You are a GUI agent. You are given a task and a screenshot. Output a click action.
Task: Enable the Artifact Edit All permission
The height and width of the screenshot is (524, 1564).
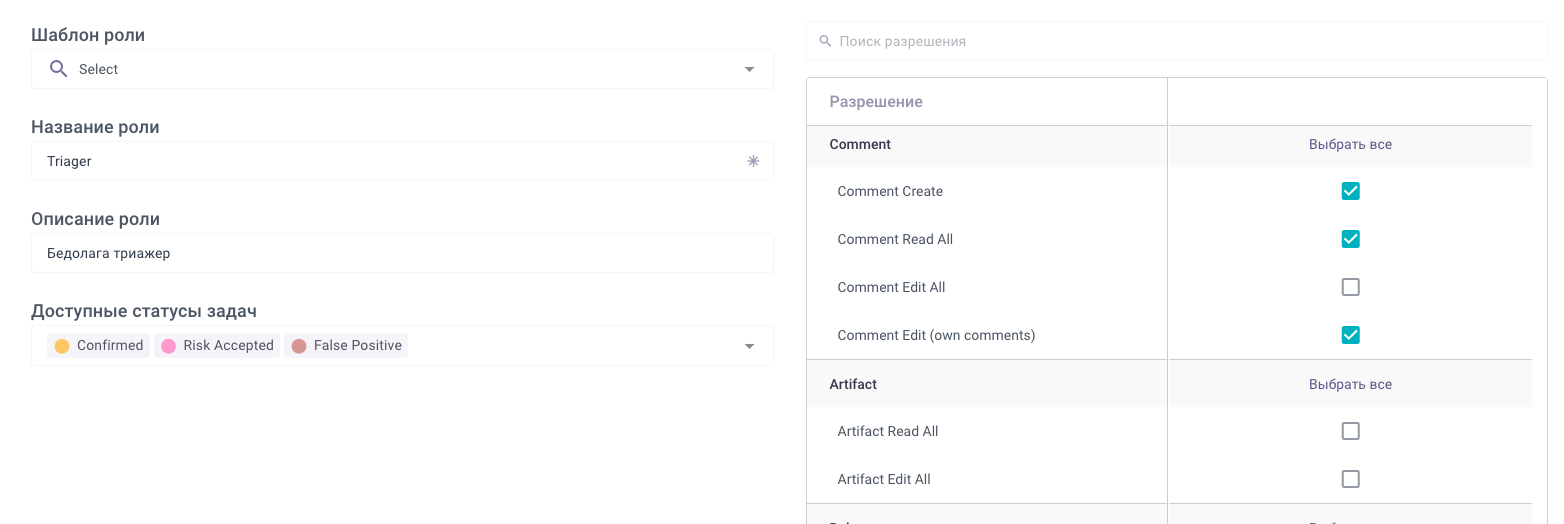pyautogui.click(x=1350, y=479)
